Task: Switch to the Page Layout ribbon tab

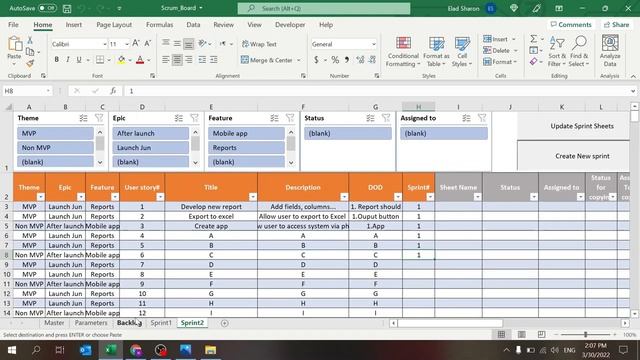Action: click(114, 25)
